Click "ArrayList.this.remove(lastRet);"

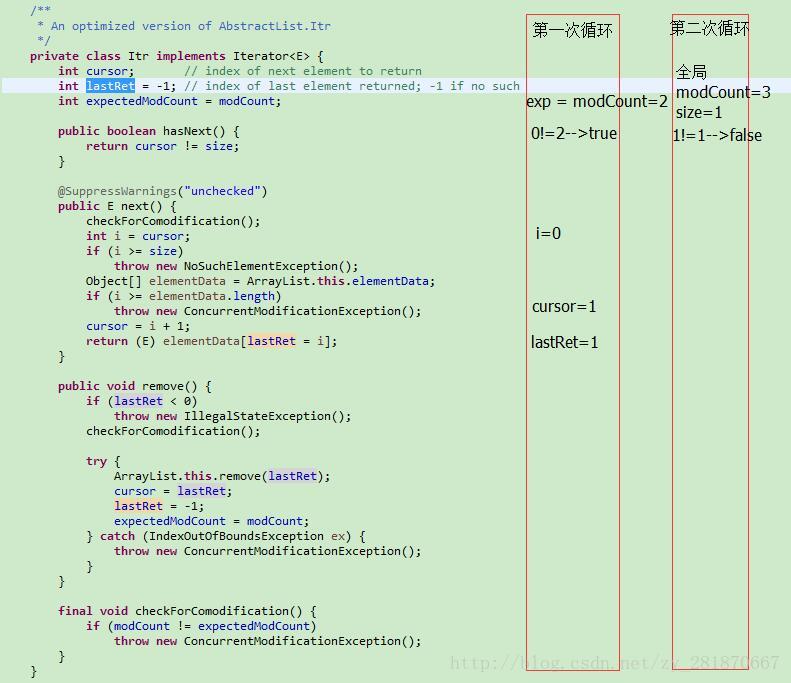click(222, 476)
